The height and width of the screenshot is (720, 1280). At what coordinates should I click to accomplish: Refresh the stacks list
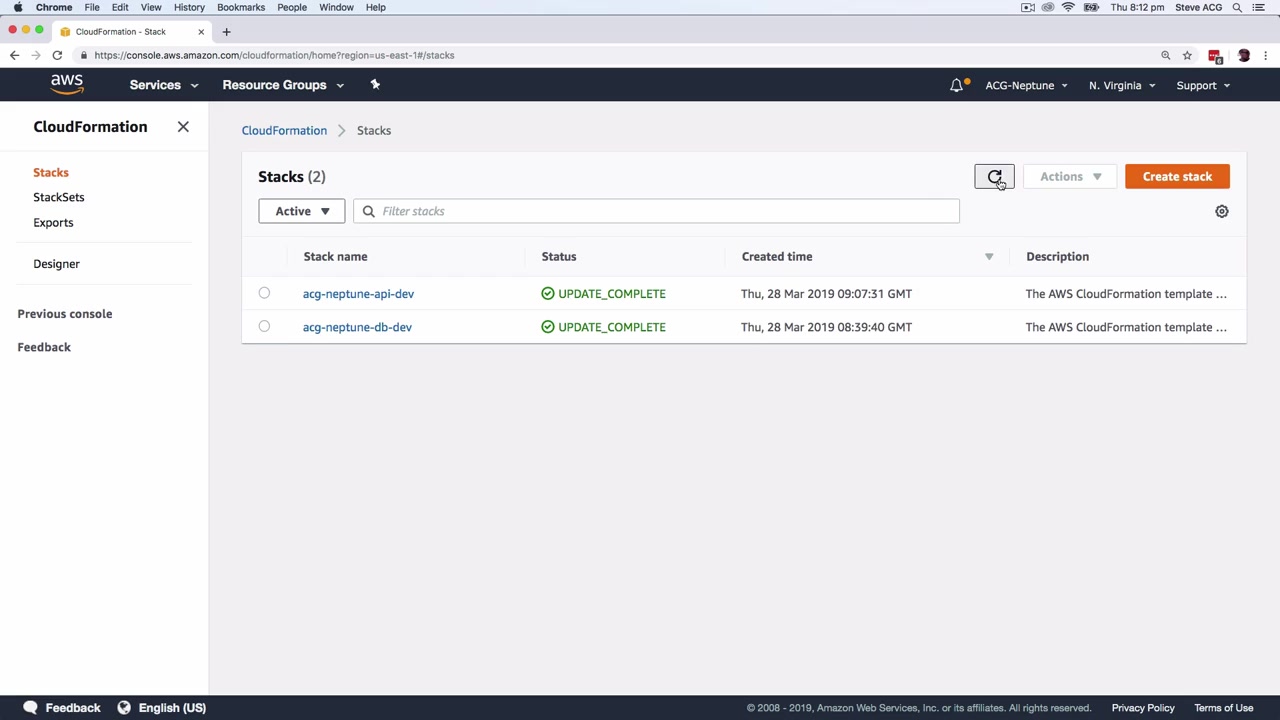tap(994, 177)
